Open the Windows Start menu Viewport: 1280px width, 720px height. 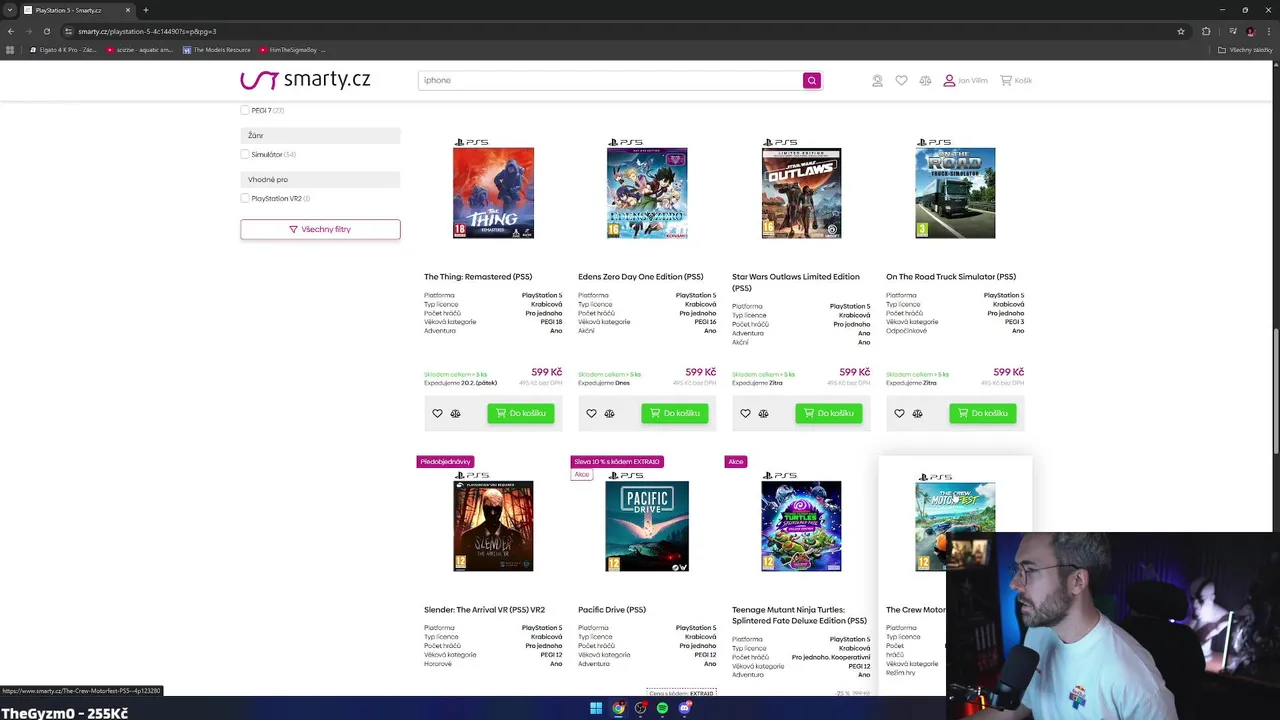pyautogui.click(x=596, y=708)
